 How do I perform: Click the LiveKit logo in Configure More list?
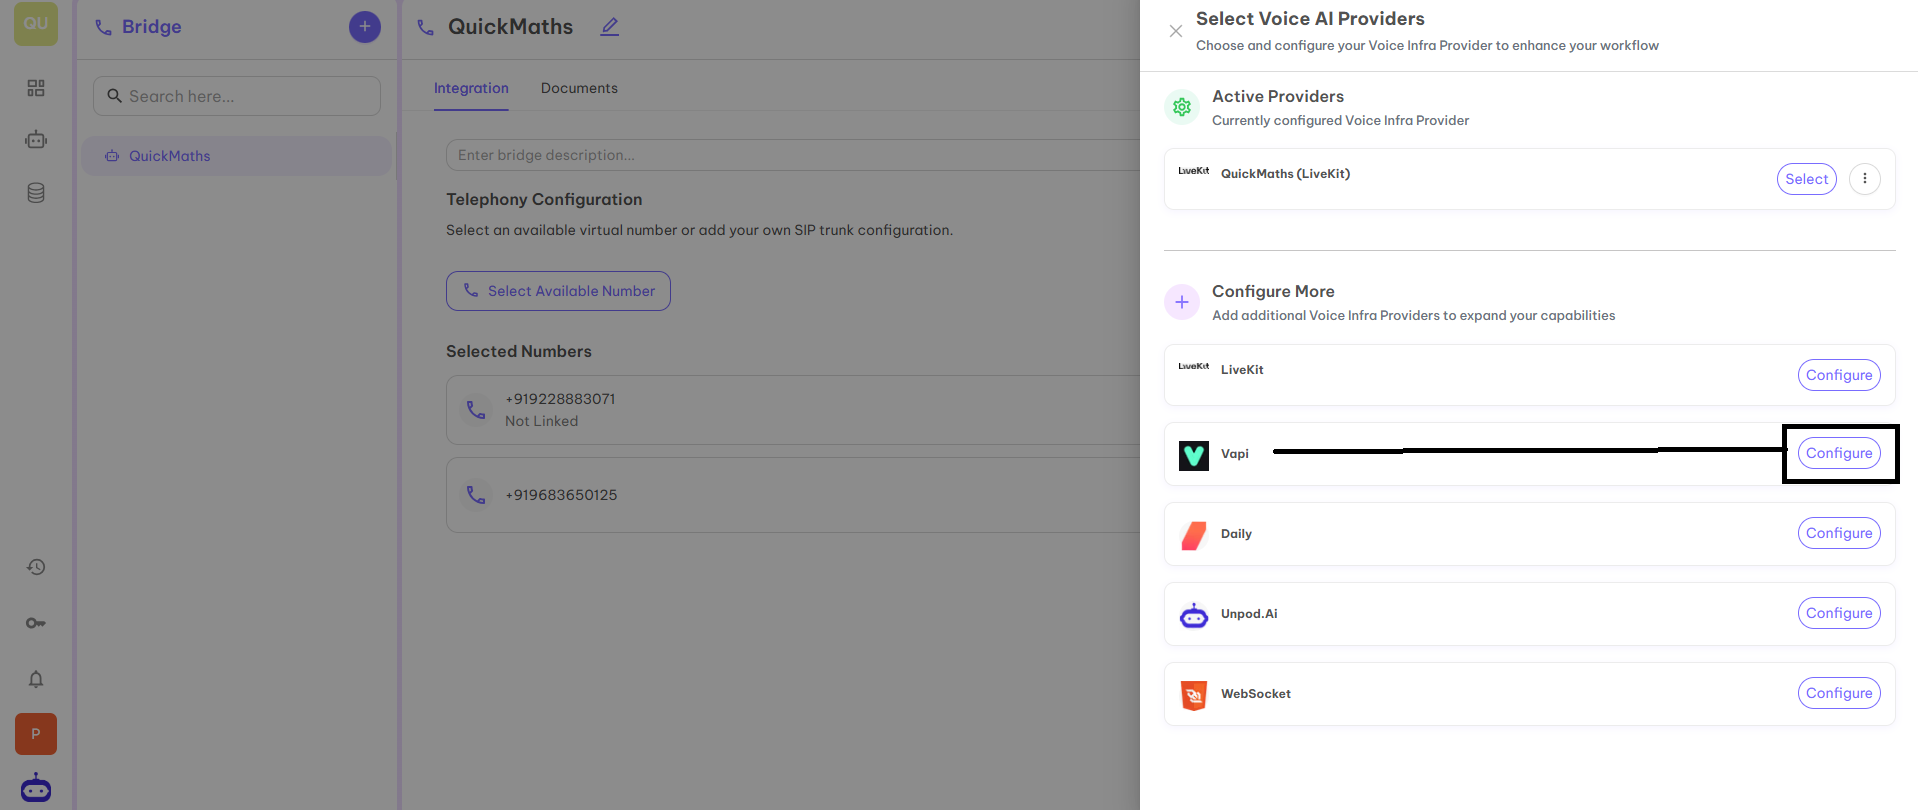click(1194, 367)
